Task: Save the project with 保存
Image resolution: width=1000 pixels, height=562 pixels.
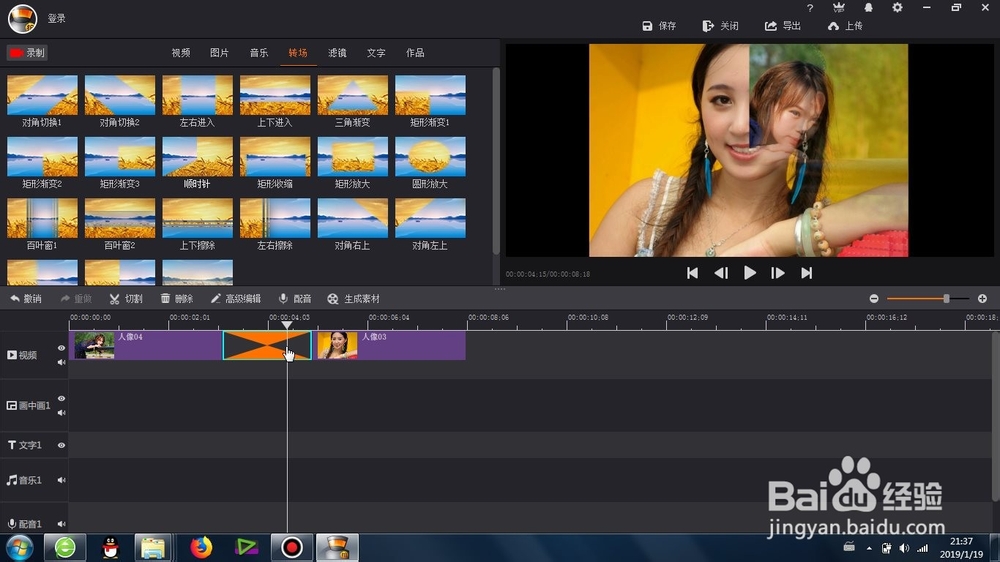Action: (x=659, y=26)
